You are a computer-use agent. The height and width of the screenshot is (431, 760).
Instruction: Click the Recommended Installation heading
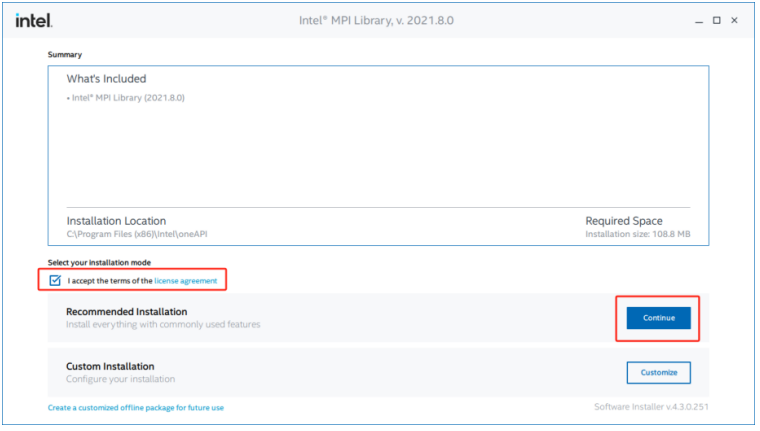pyautogui.click(x=127, y=312)
